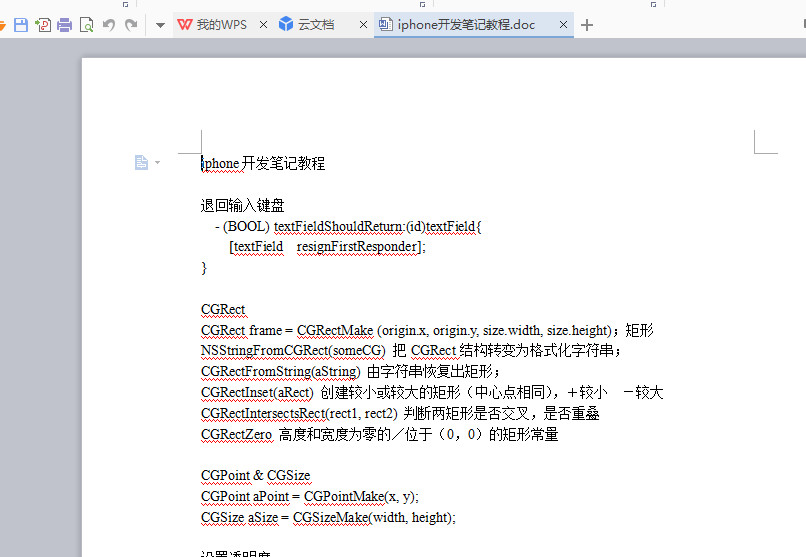Click the resignFirstResponder line
The image size is (806, 557).
click(x=327, y=247)
